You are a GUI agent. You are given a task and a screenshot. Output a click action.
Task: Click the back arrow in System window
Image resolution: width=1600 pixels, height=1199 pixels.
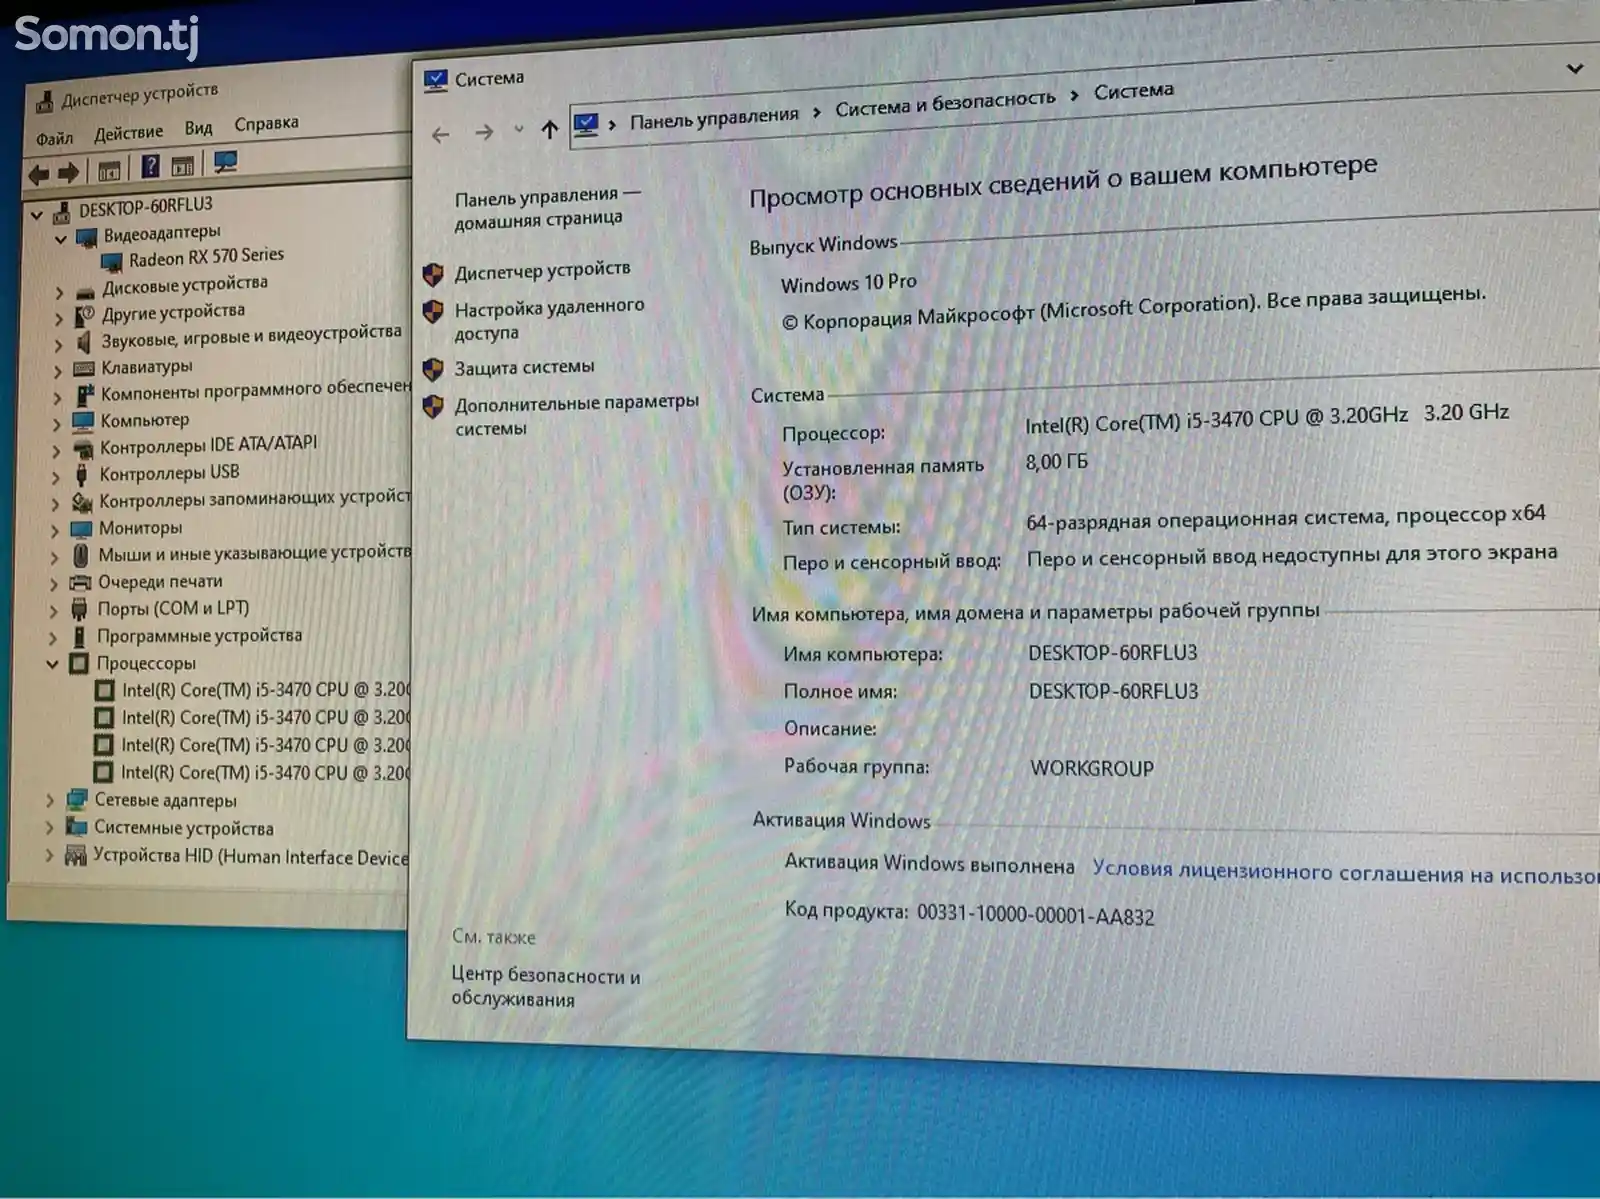441,134
